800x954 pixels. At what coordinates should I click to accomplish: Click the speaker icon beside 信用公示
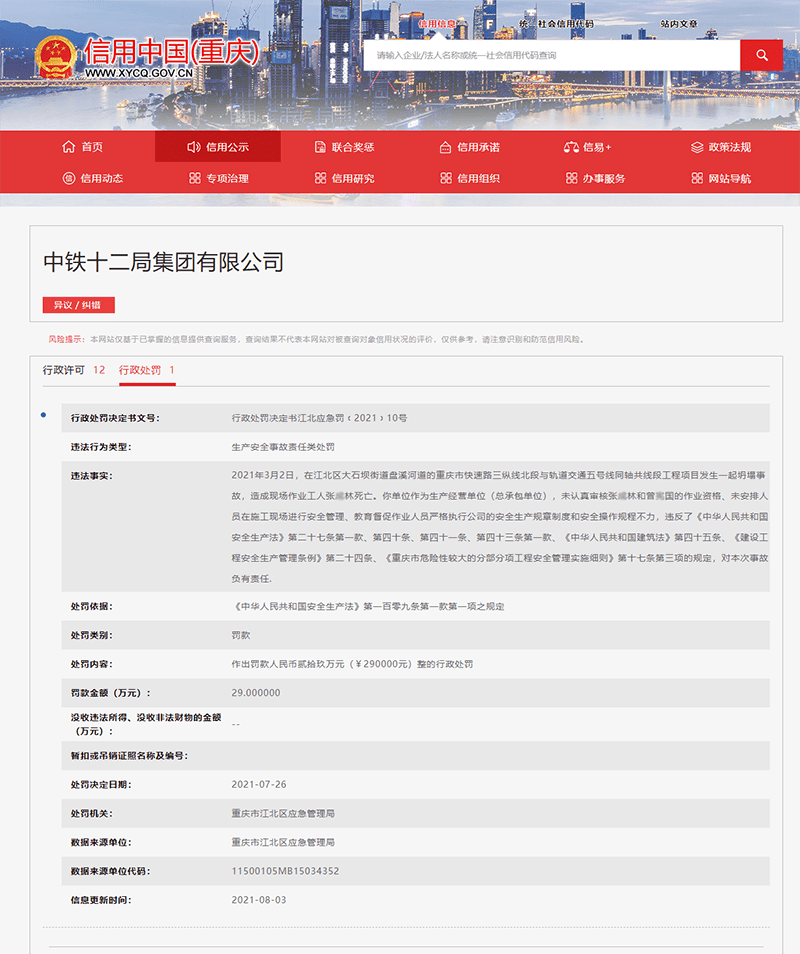point(193,147)
